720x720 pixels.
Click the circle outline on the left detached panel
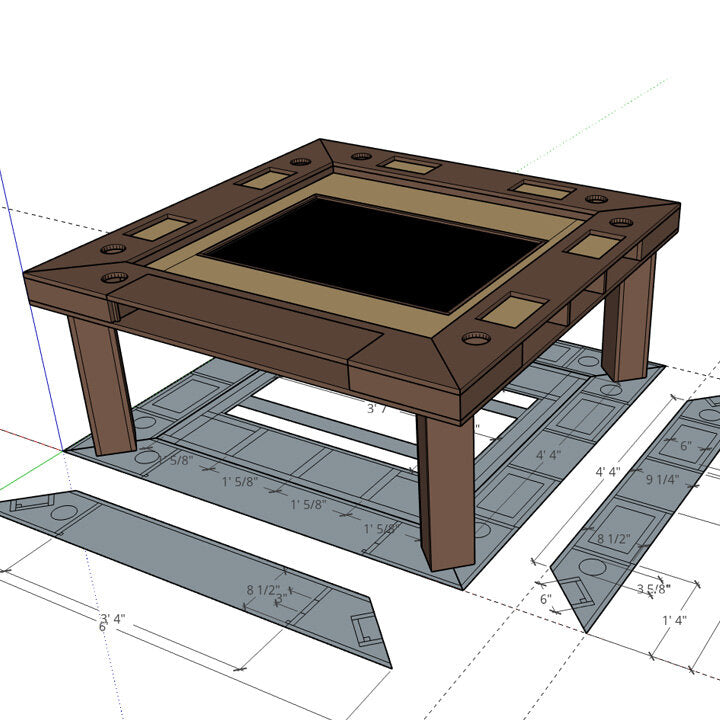[x=64, y=512]
